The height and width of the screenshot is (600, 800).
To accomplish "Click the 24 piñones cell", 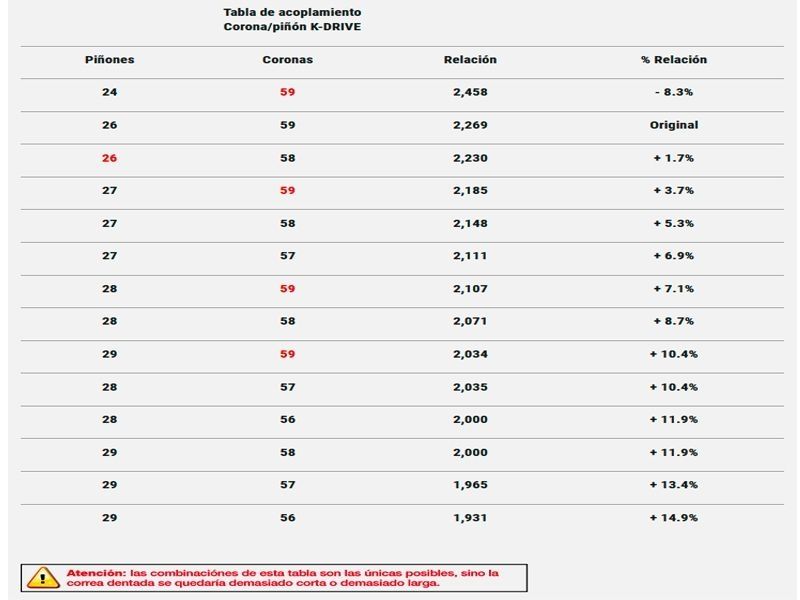I will (x=109, y=93).
